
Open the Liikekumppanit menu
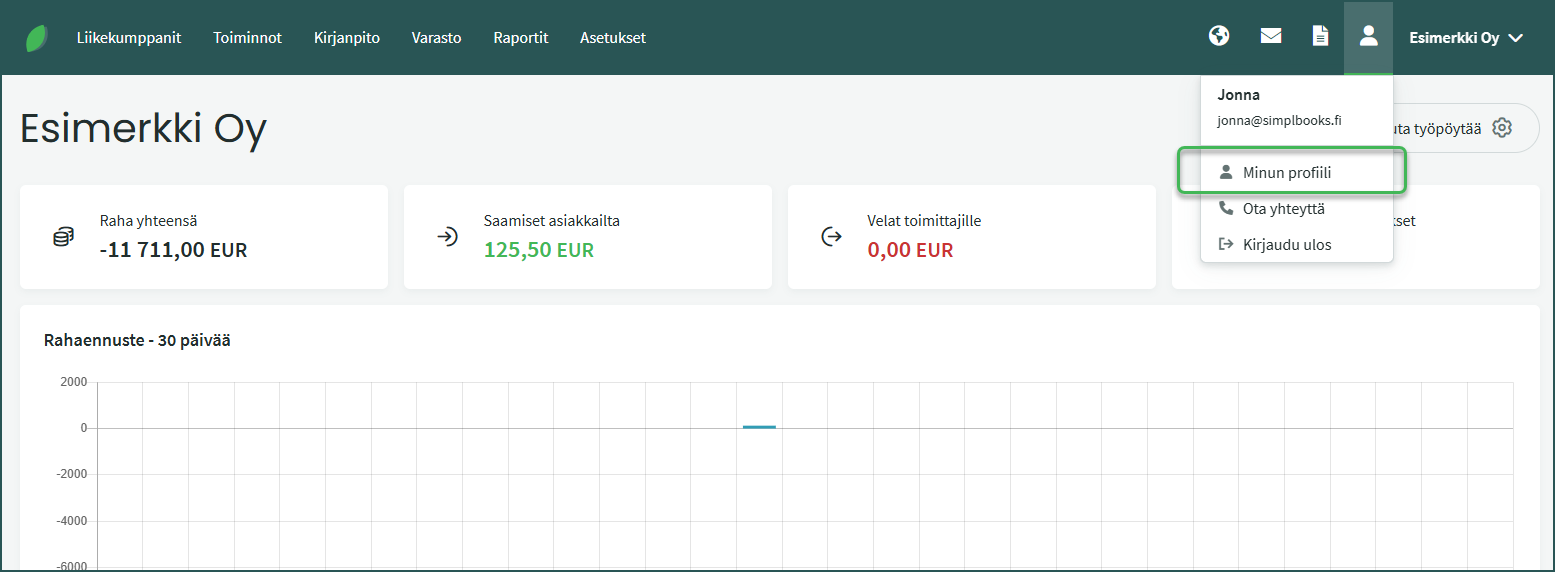click(x=129, y=38)
